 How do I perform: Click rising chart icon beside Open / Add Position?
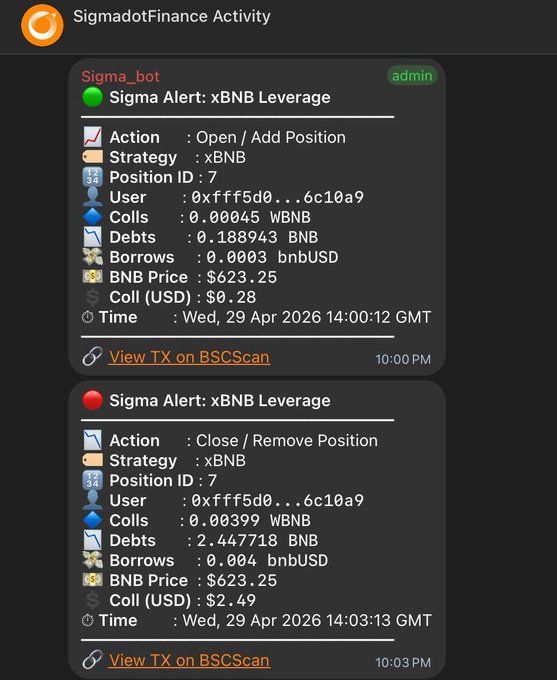92,137
